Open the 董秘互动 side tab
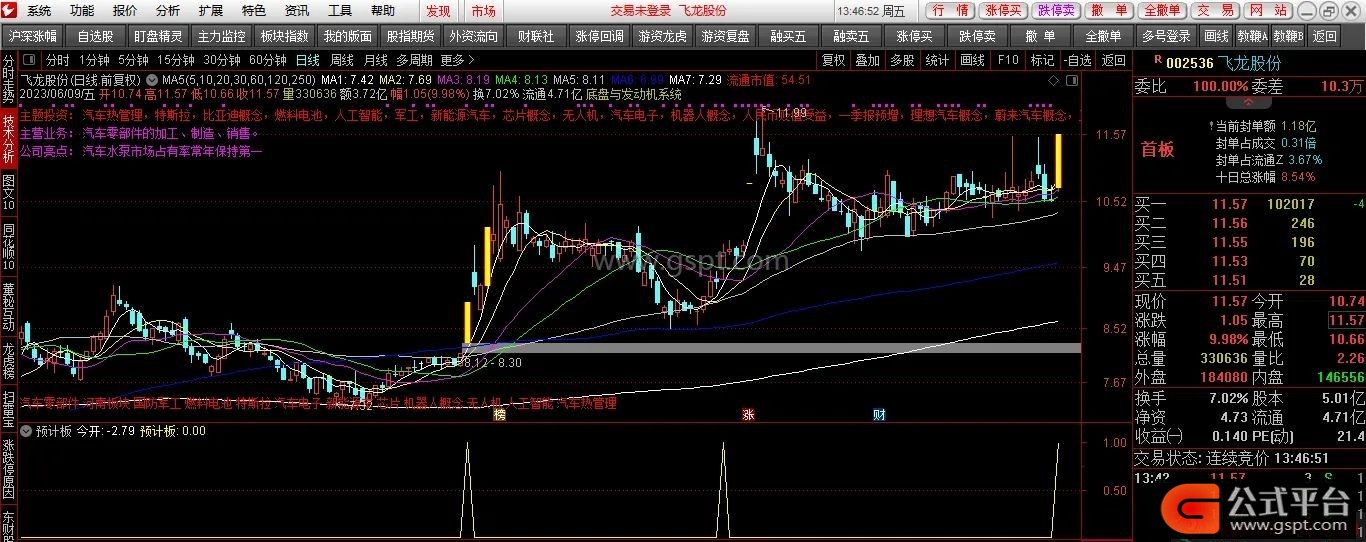This screenshot has width=1366, height=542. 9,304
